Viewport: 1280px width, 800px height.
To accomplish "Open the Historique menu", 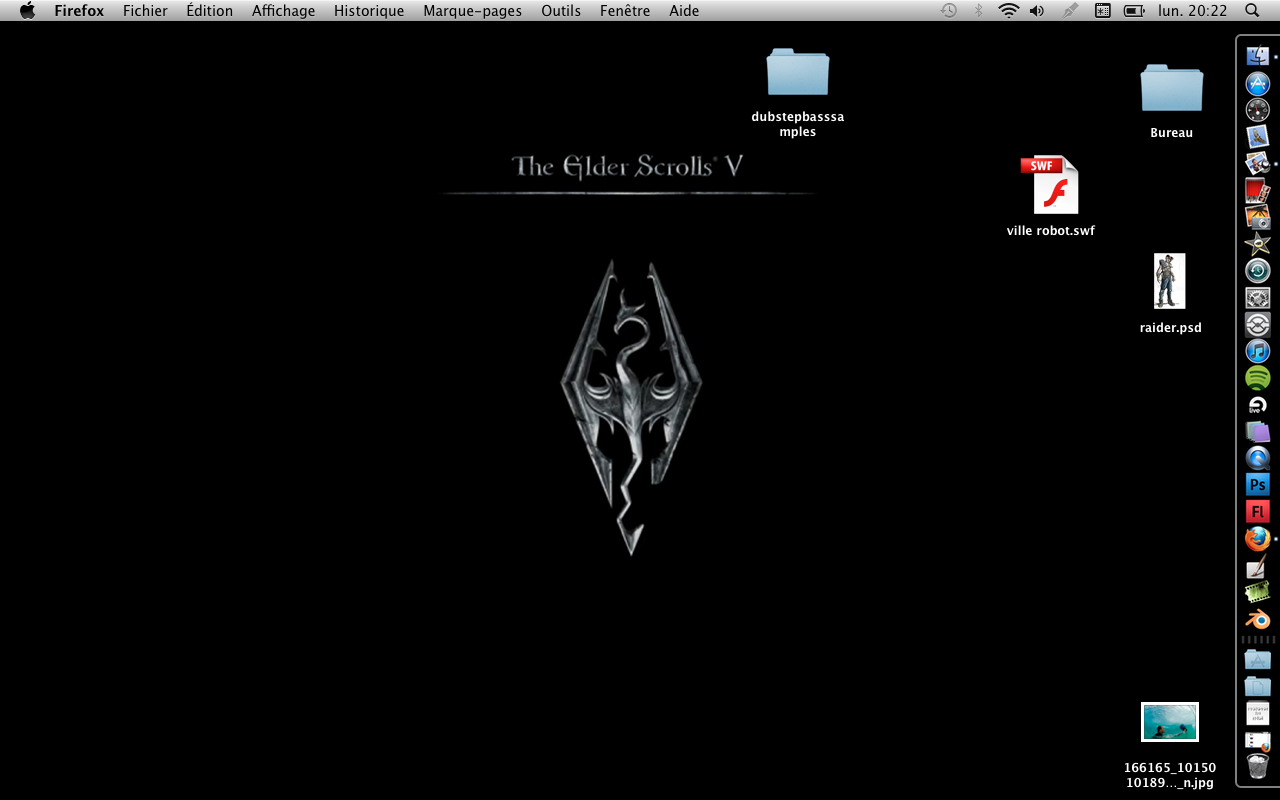I will pos(369,11).
